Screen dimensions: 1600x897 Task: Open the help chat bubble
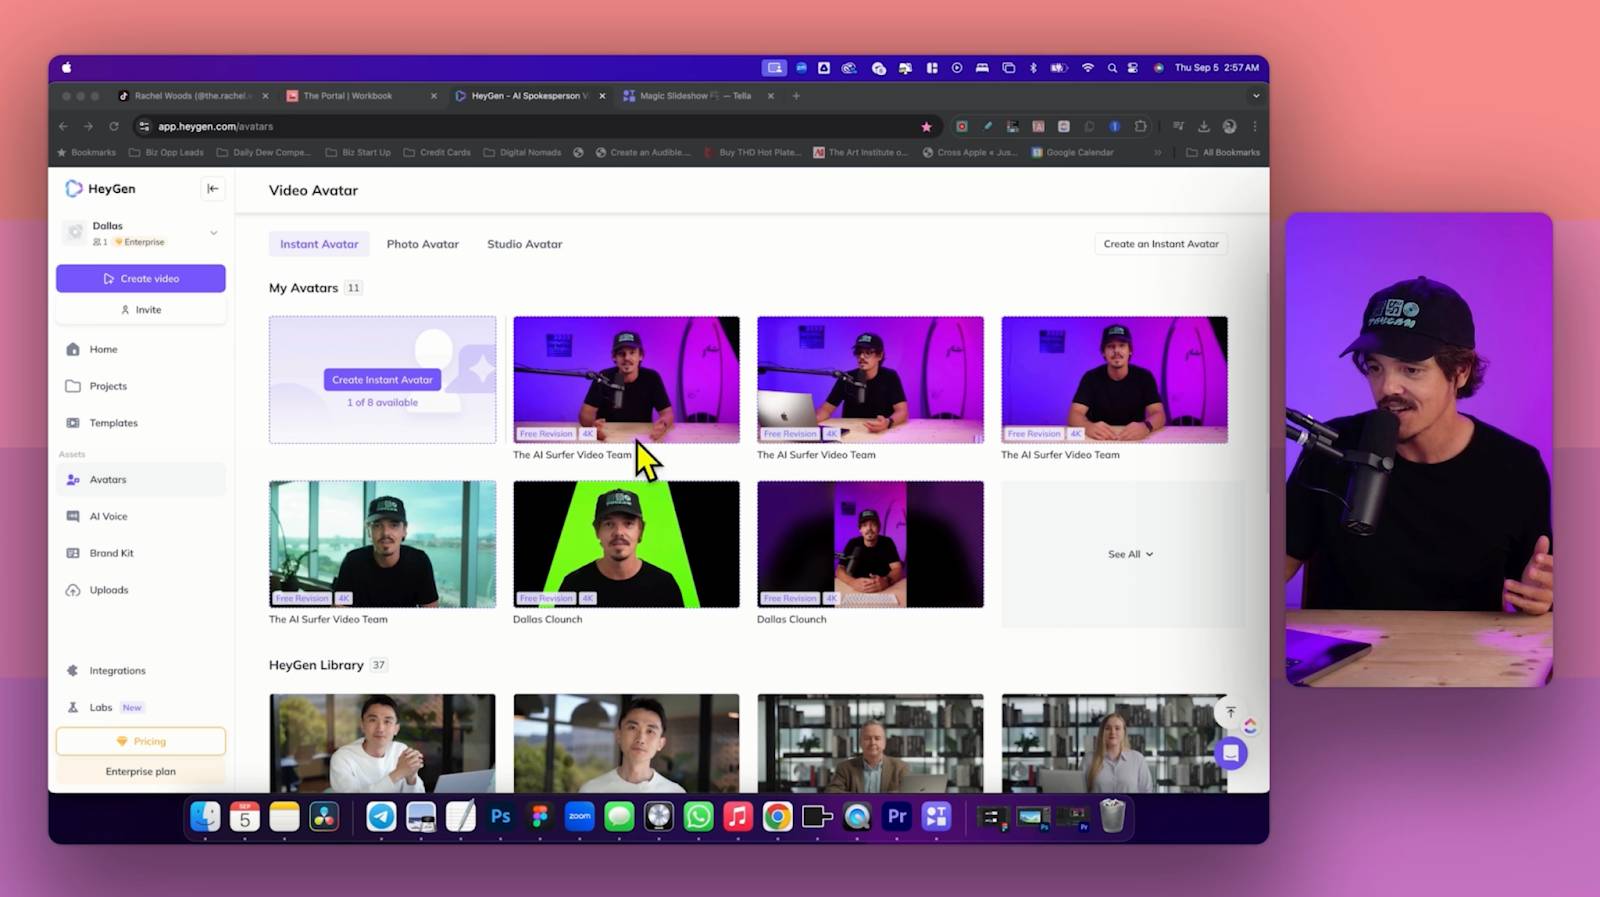point(1231,753)
